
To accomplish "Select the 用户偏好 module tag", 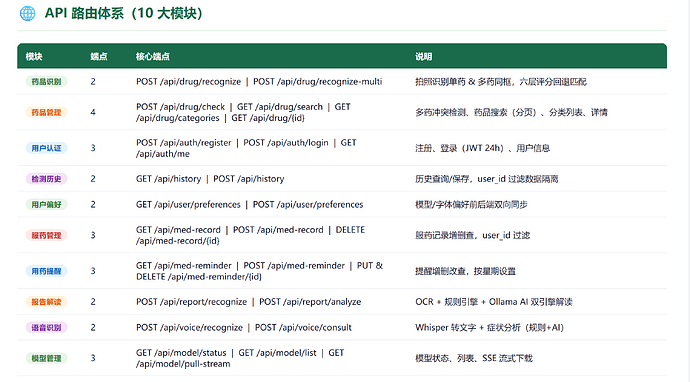I will point(46,204).
